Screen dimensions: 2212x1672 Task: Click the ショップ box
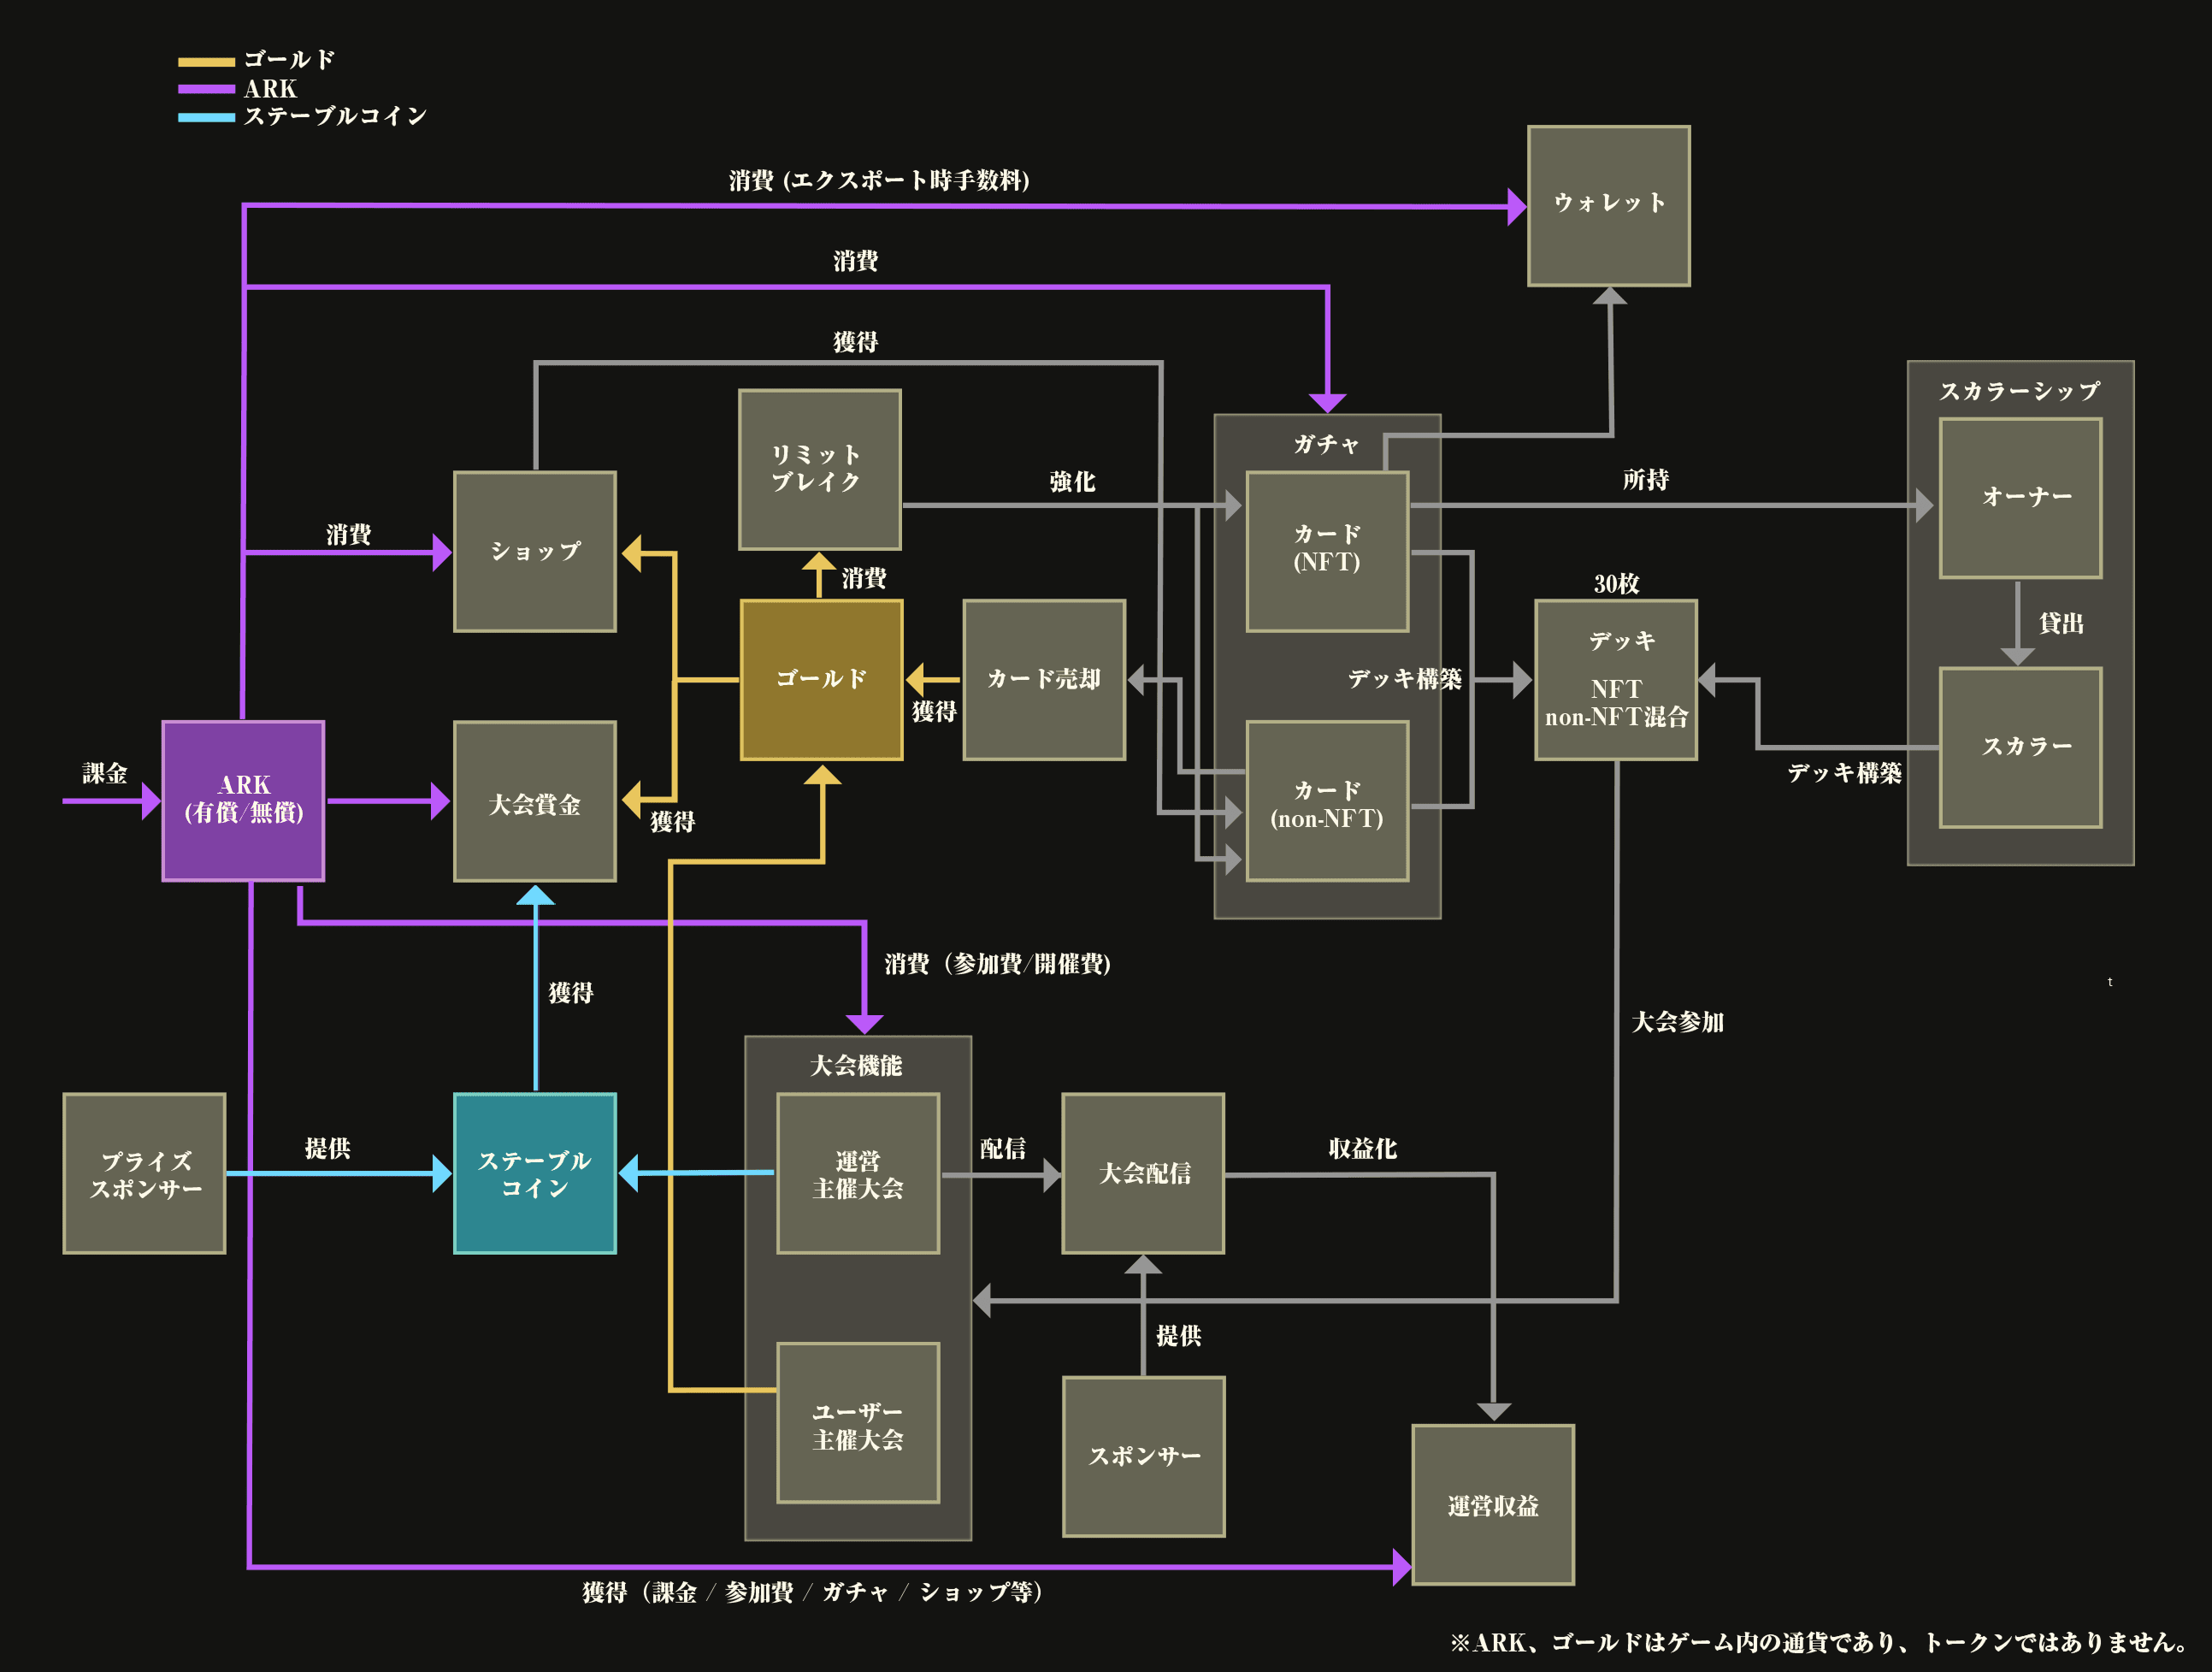(x=535, y=551)
